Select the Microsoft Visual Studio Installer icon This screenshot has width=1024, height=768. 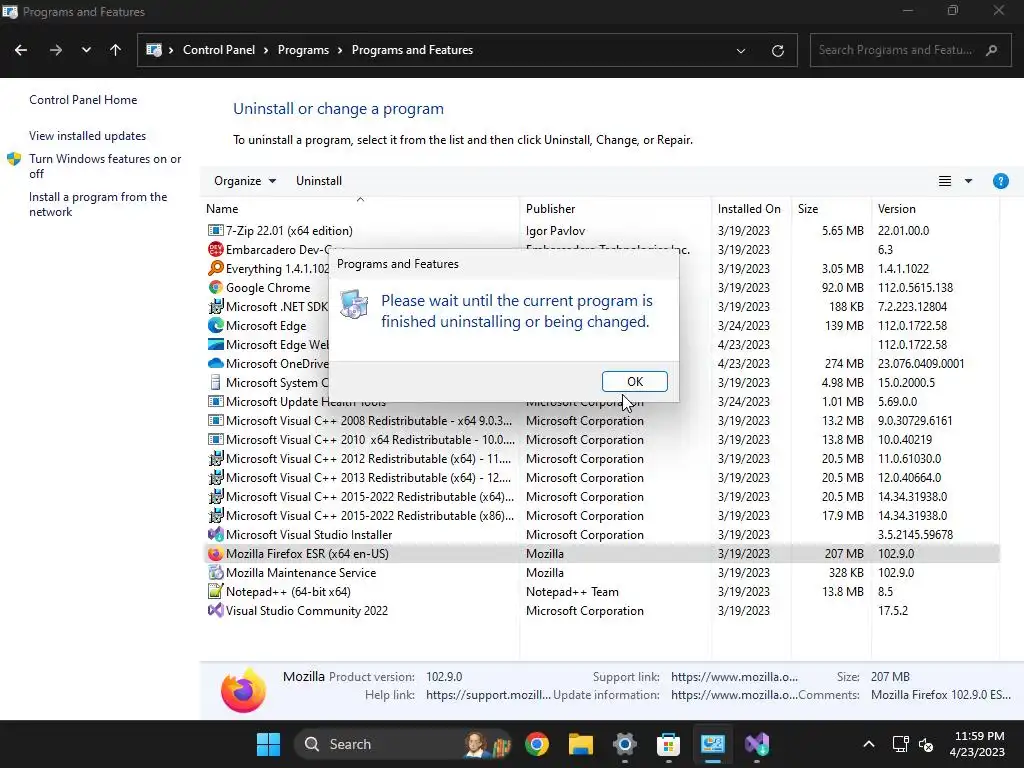(215, 535)
